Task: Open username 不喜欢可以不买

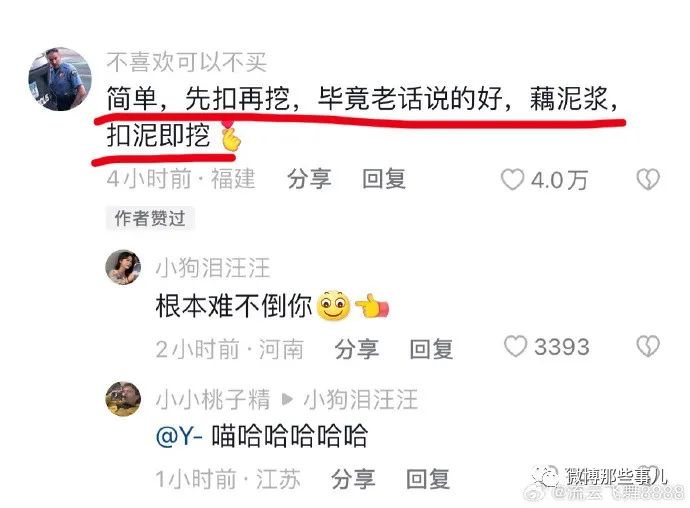Action: (187, 62)
